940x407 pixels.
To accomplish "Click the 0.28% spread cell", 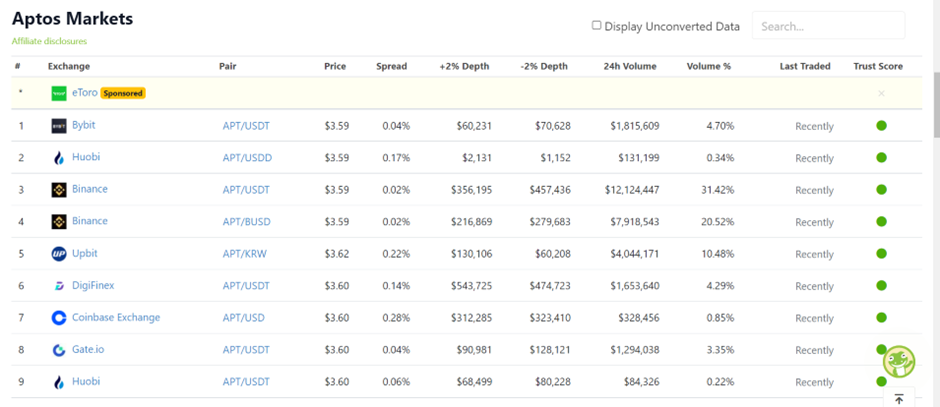I will (396, 318).
